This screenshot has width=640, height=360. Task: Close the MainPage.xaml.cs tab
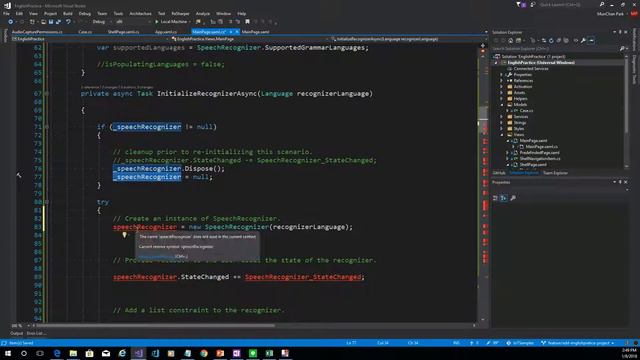[237, 32]
